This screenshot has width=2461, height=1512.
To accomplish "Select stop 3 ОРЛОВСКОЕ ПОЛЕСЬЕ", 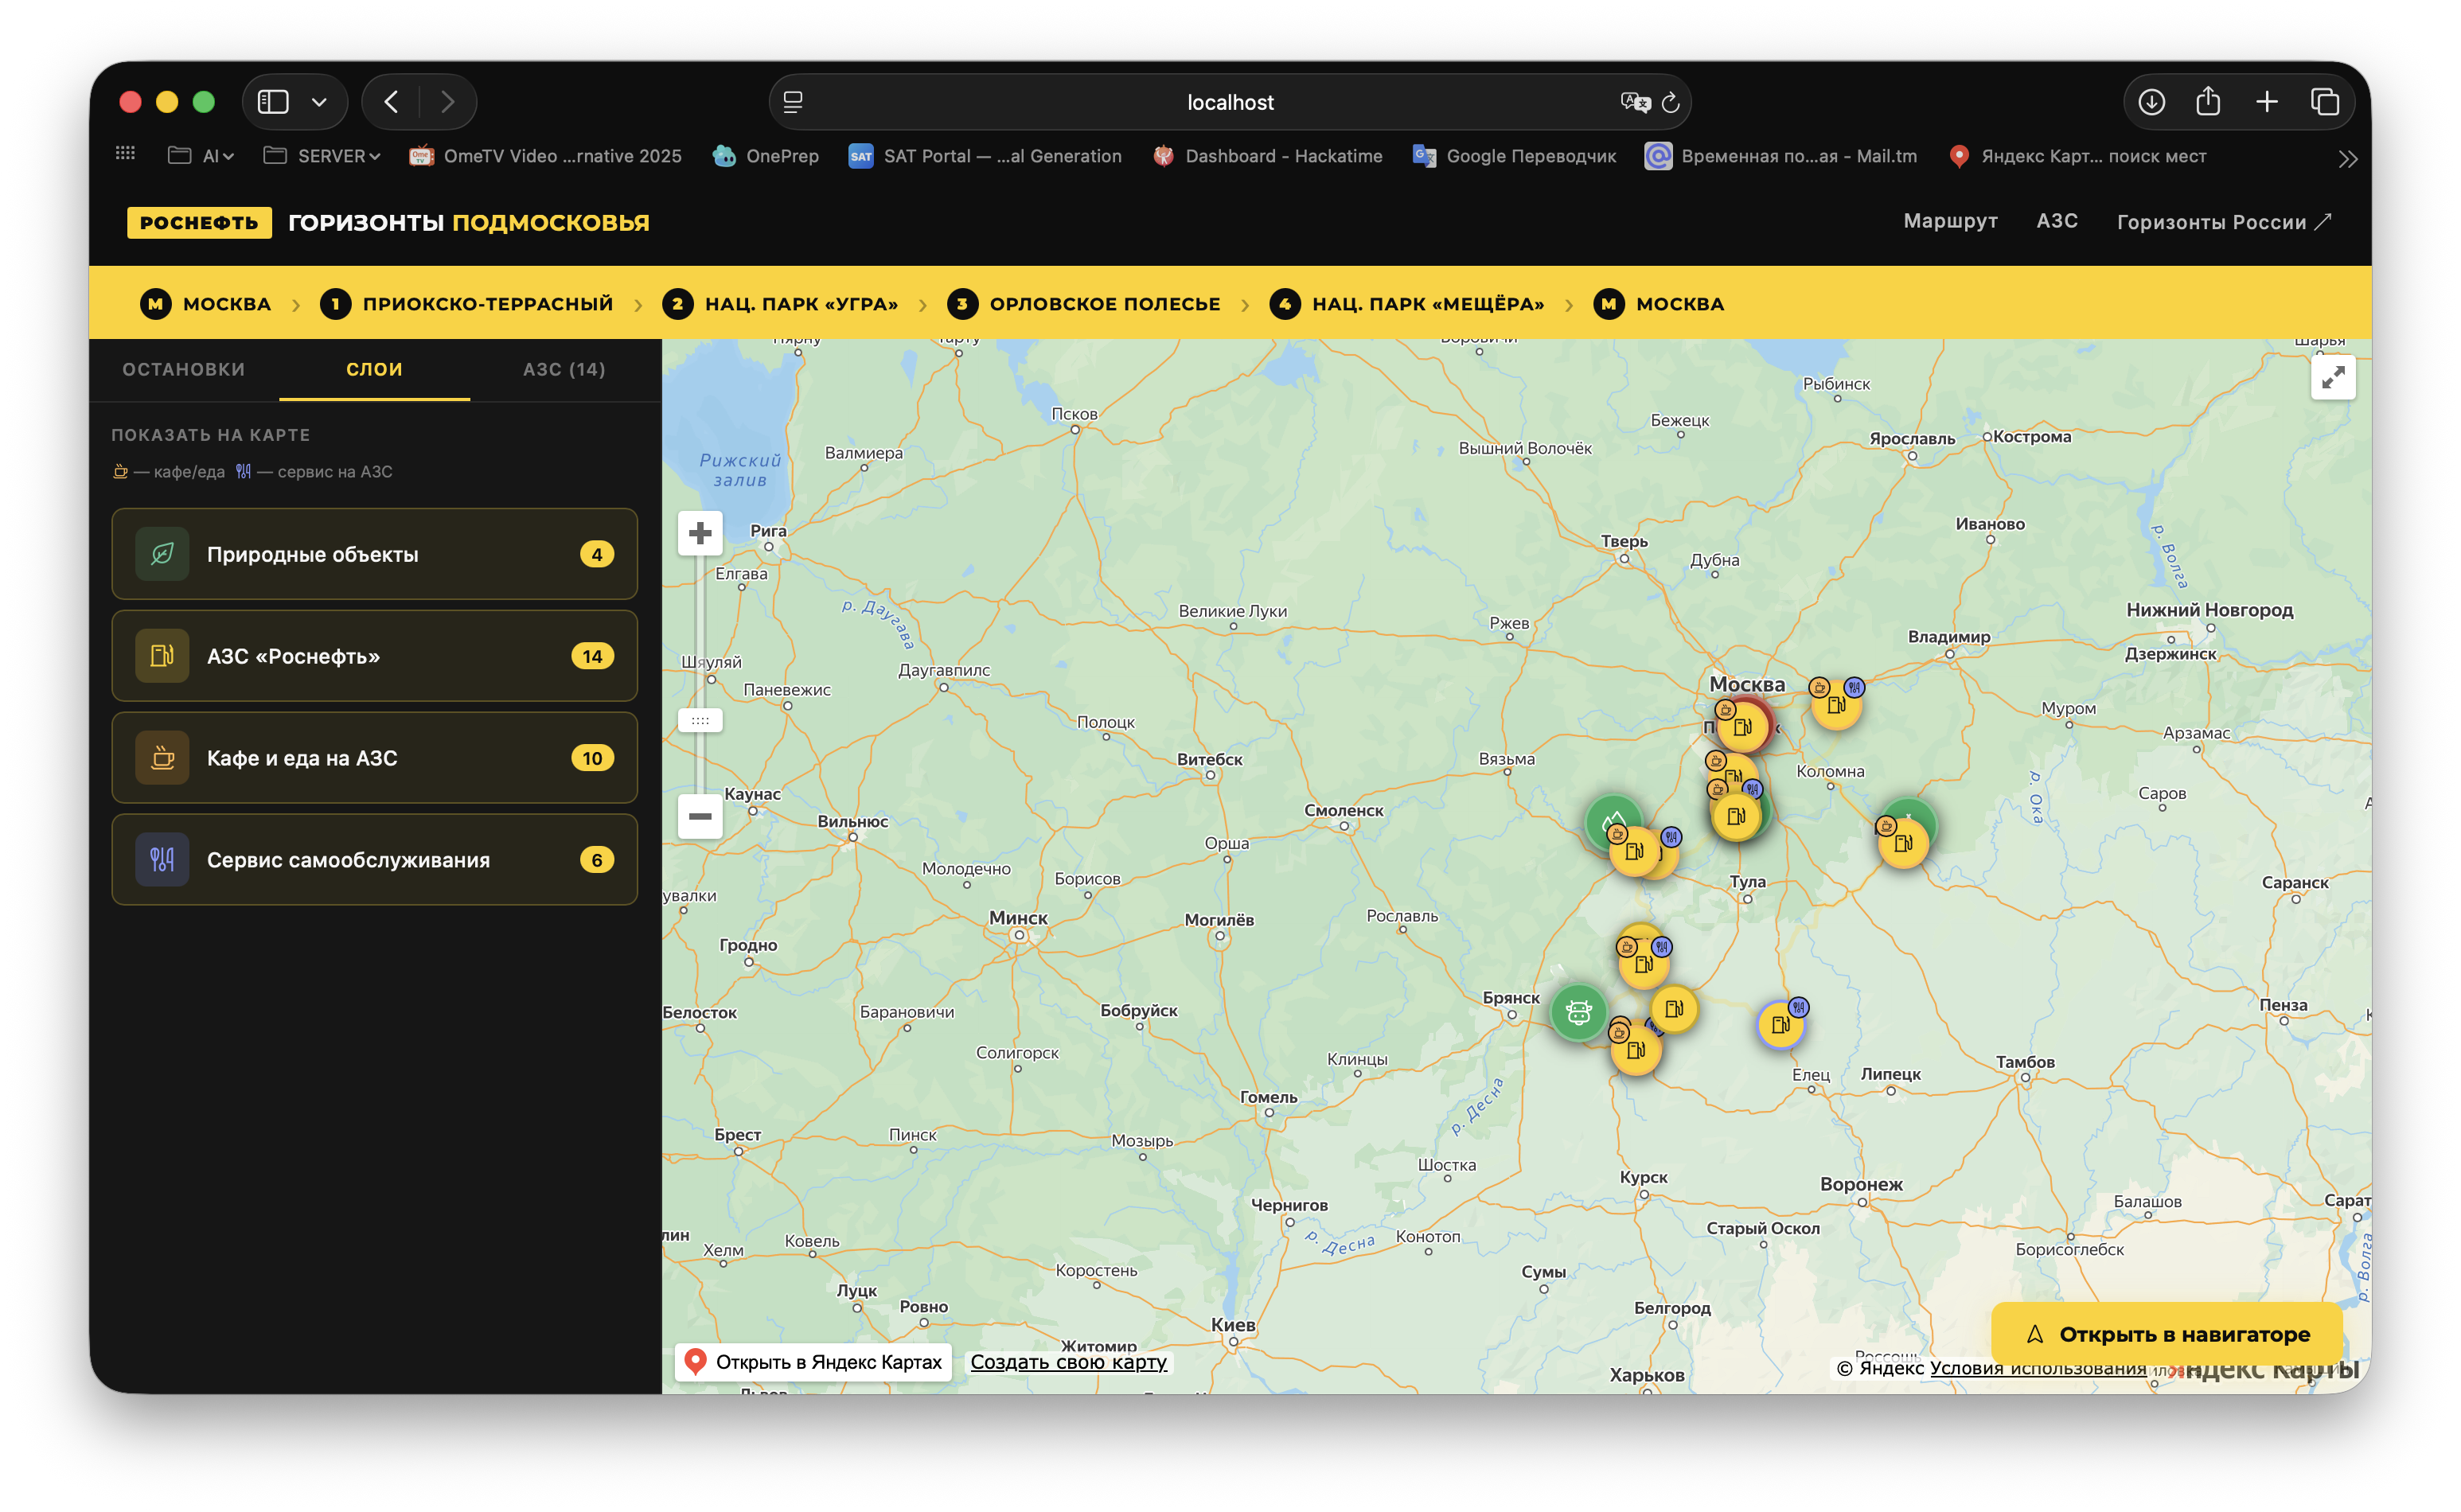I will 1084,304.
